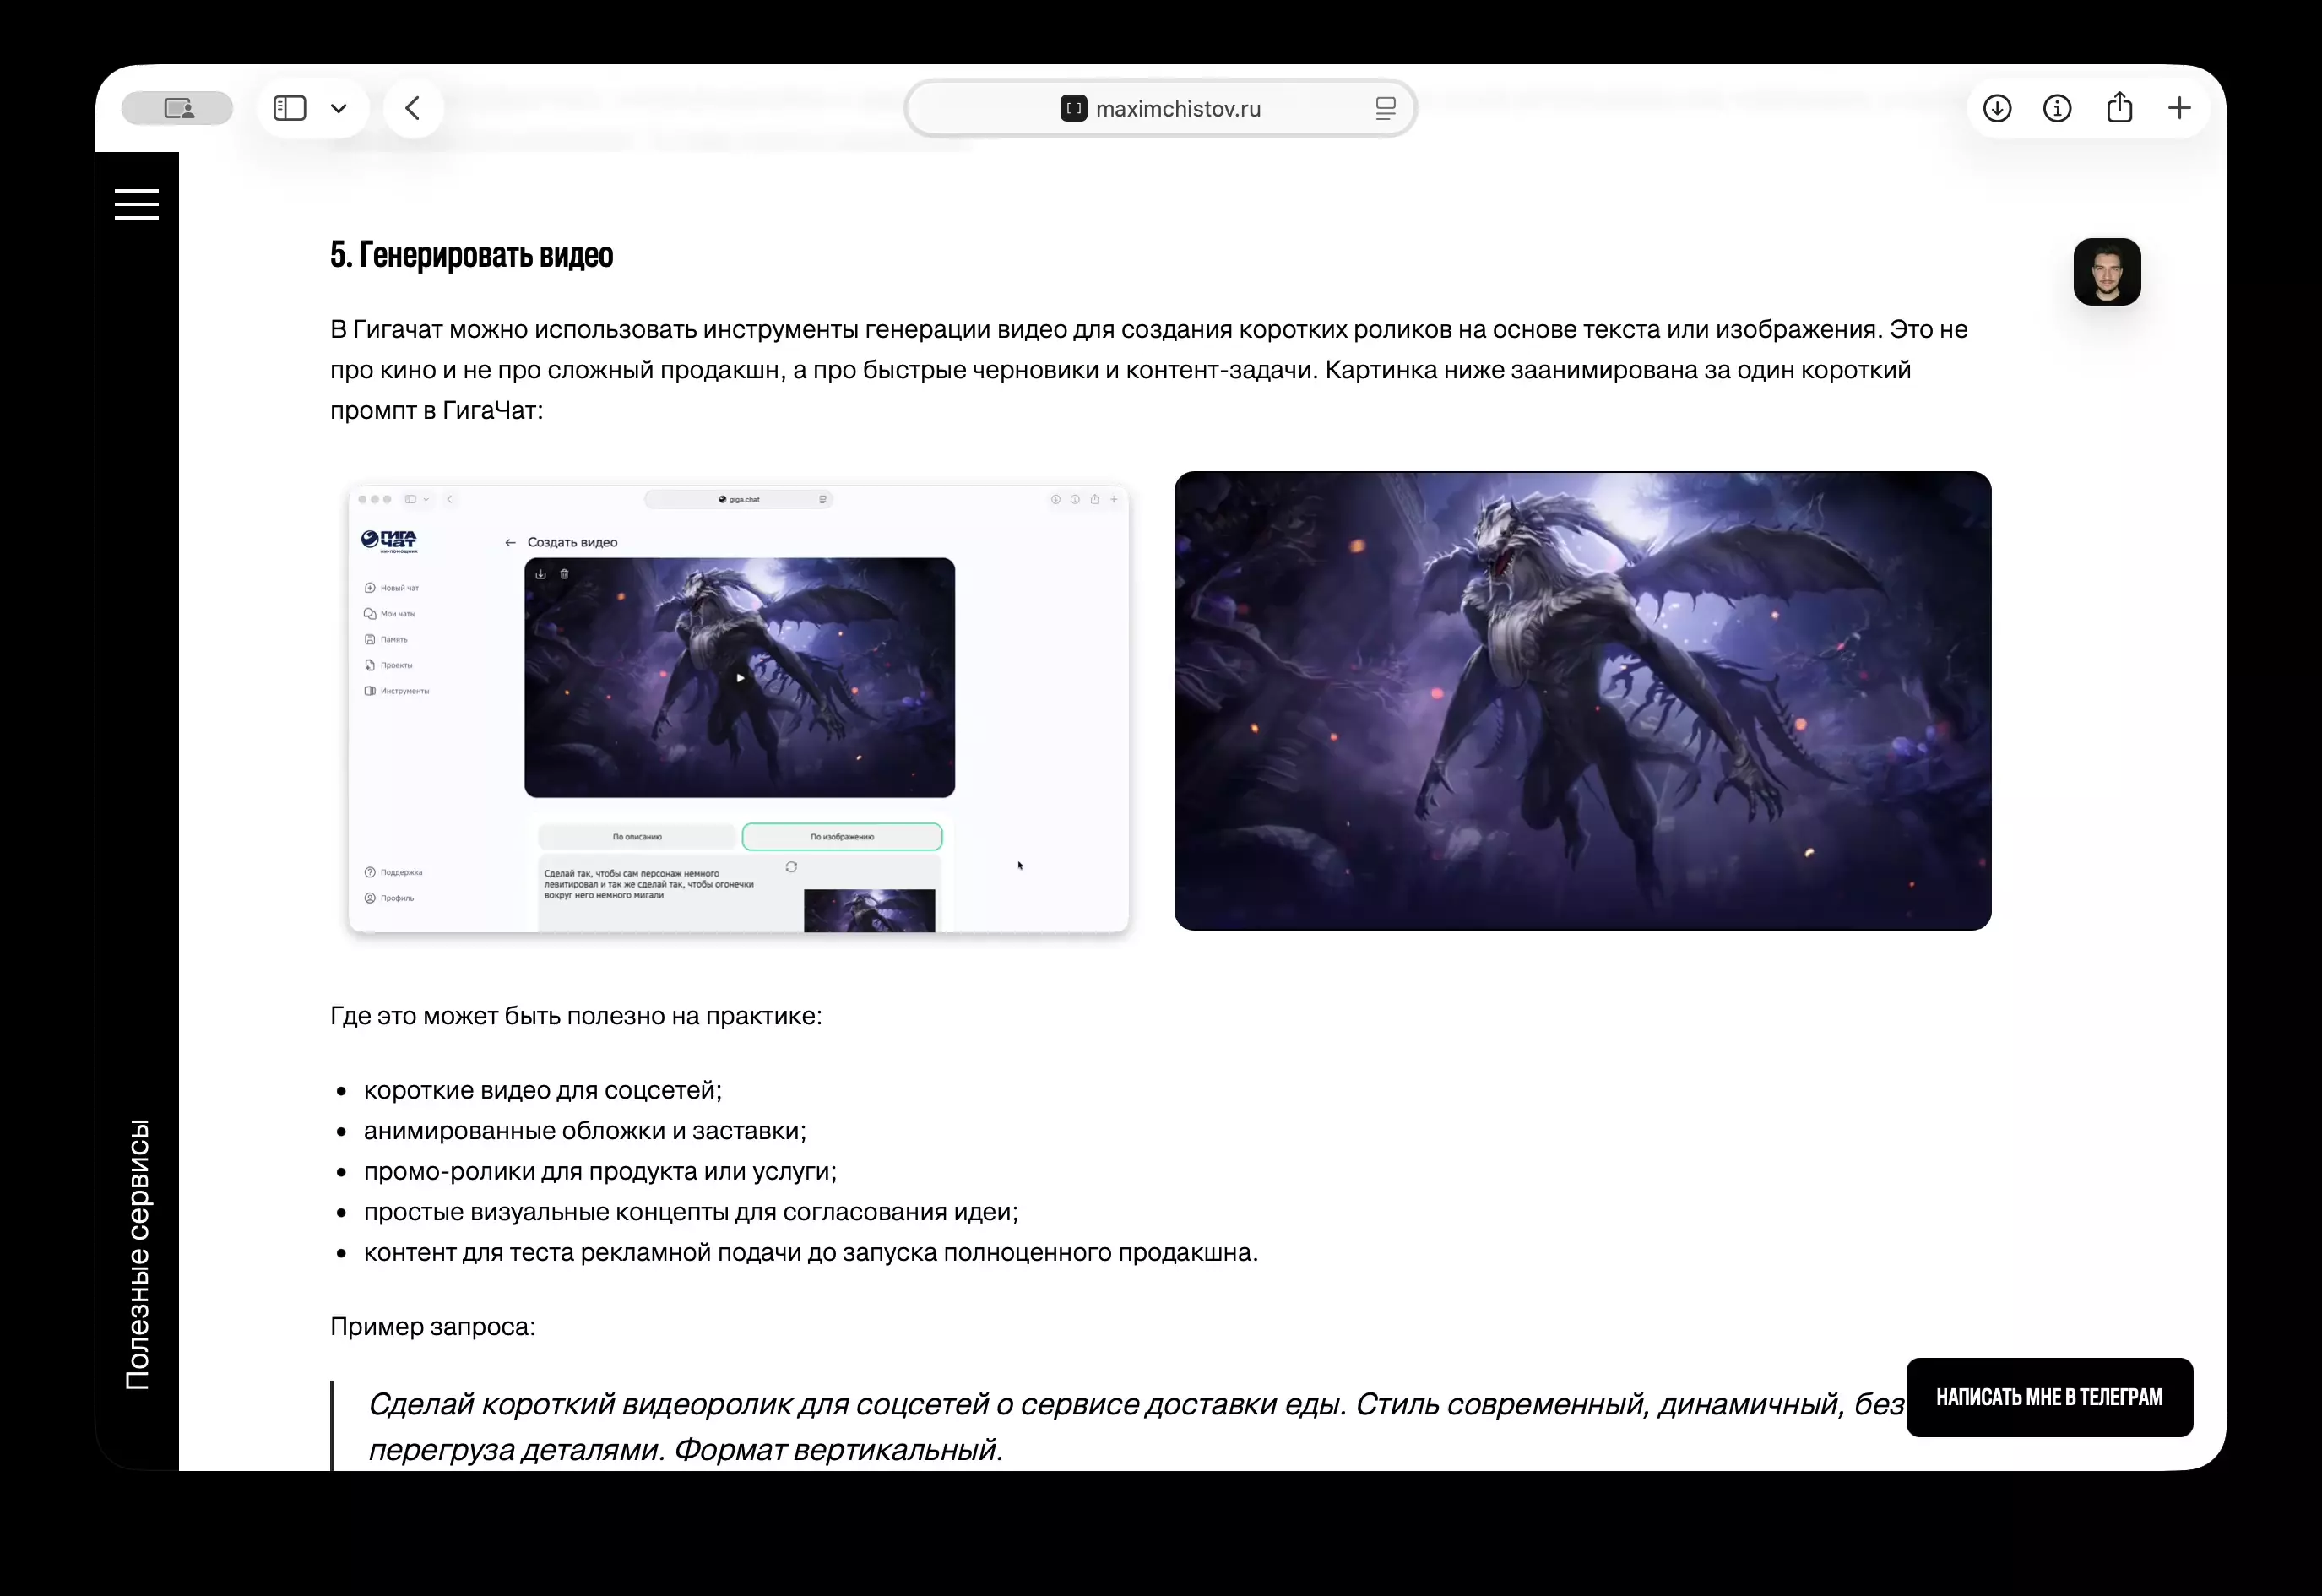Open the site info circle icon
The image size is (2322, 1596).
2057,108
